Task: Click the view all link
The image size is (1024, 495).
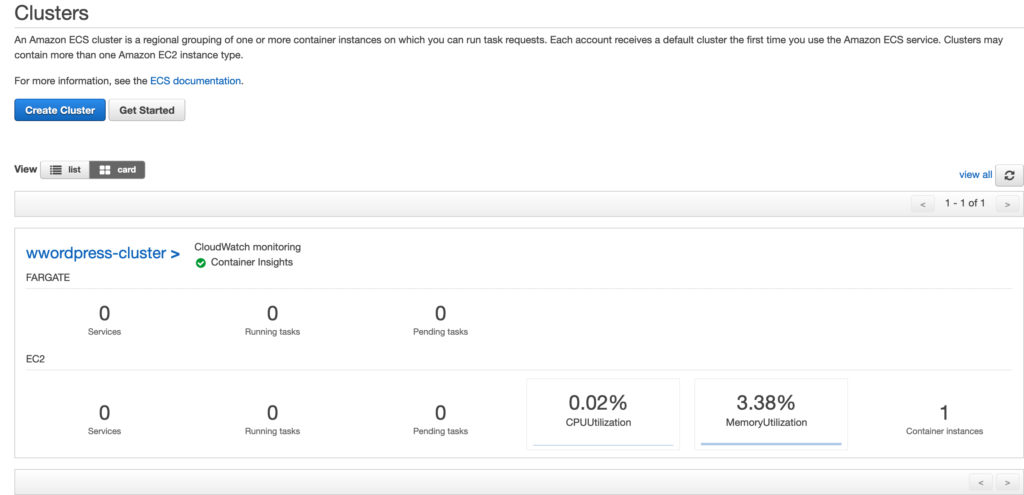Action: [976, 175]
